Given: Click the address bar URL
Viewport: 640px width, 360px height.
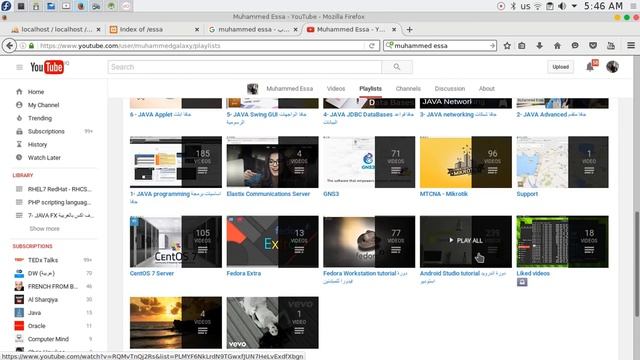Looking at the screenshot, I should click(x=130, y=46).
